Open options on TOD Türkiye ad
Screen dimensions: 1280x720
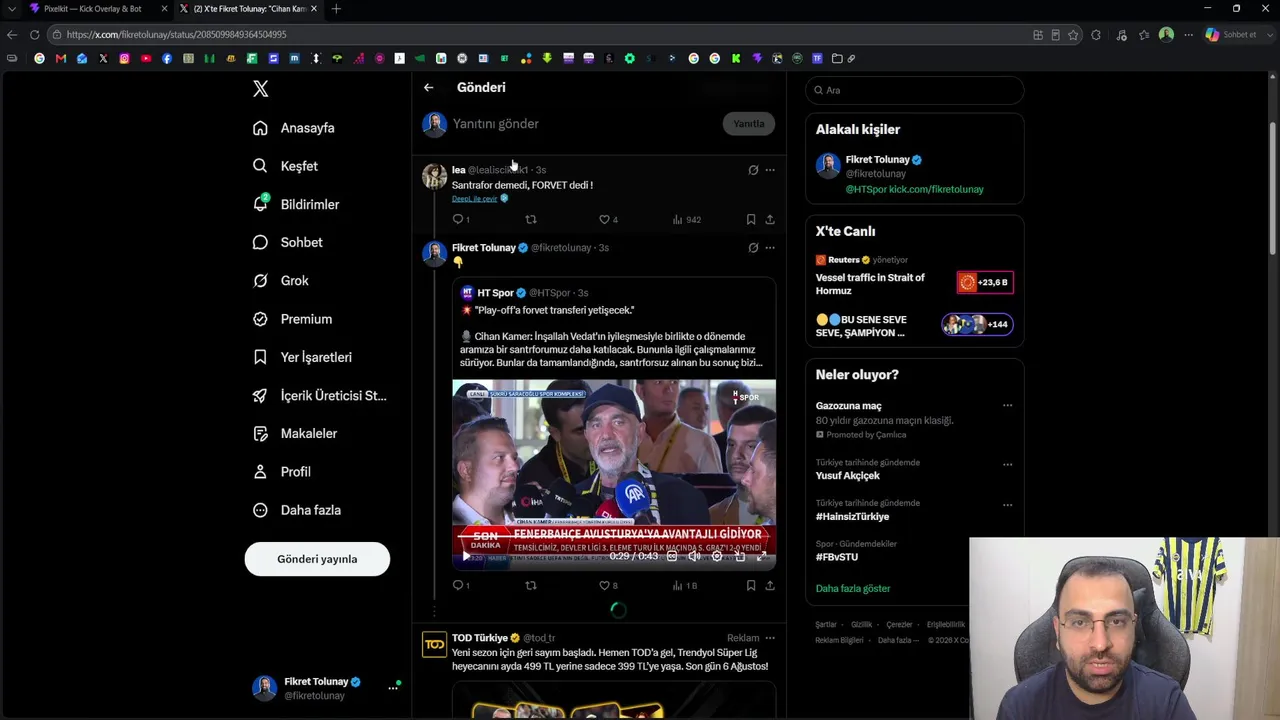pyautogui.click(x=770, y=638)
